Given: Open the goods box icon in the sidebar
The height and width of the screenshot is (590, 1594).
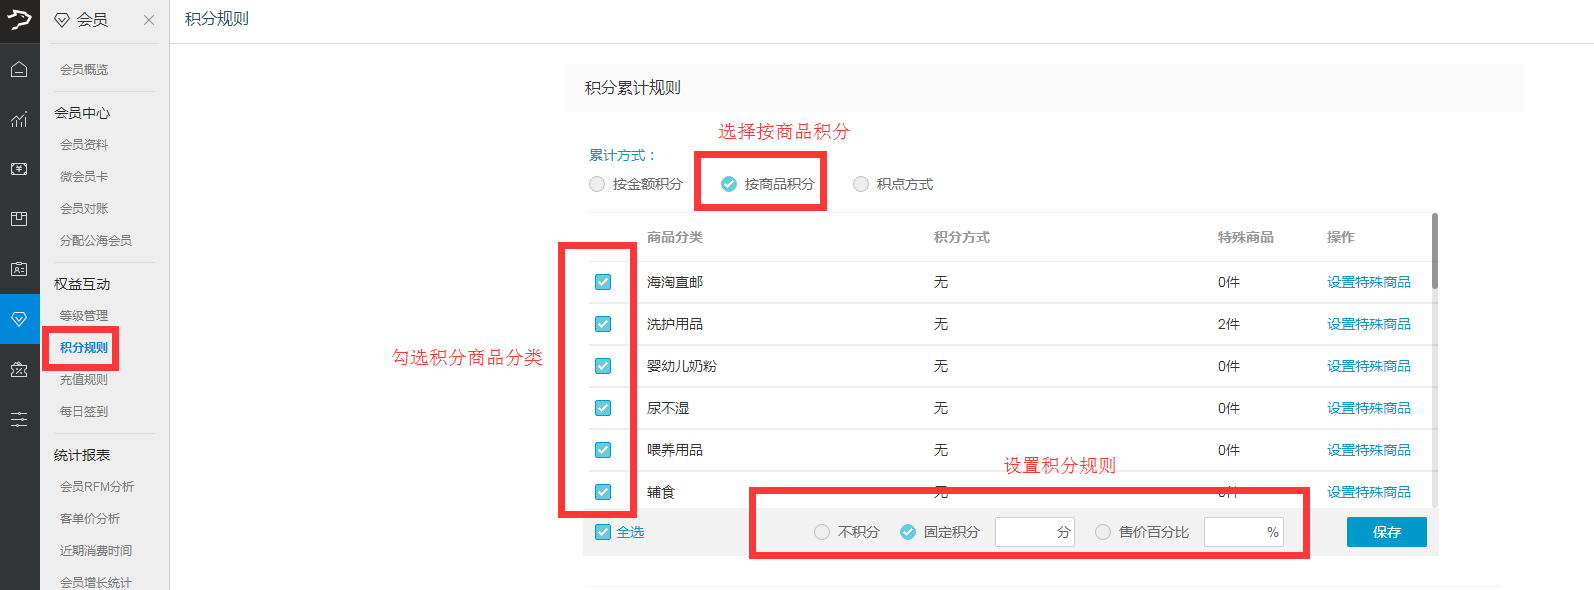Looking at the screenshot, I should 19,219.
